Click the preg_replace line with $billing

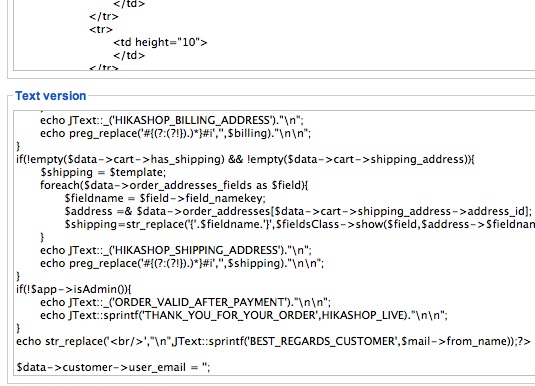175,133
